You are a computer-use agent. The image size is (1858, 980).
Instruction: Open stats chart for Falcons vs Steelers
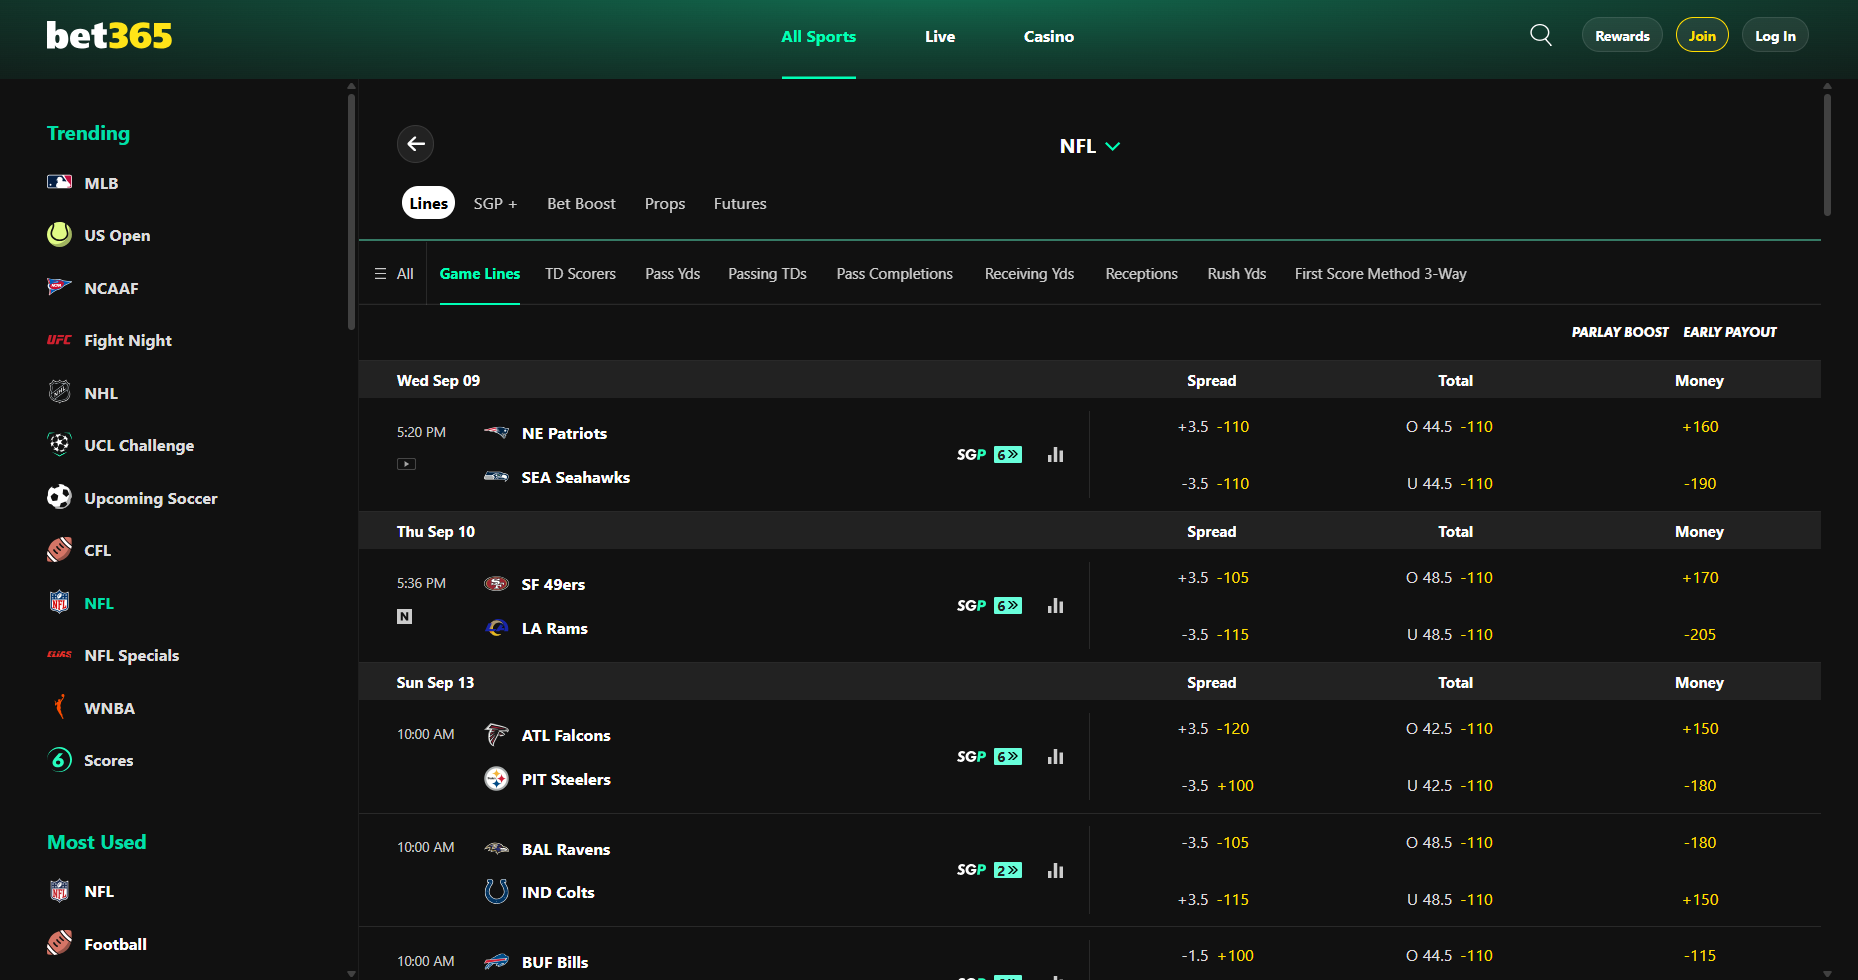[1055, 757]
